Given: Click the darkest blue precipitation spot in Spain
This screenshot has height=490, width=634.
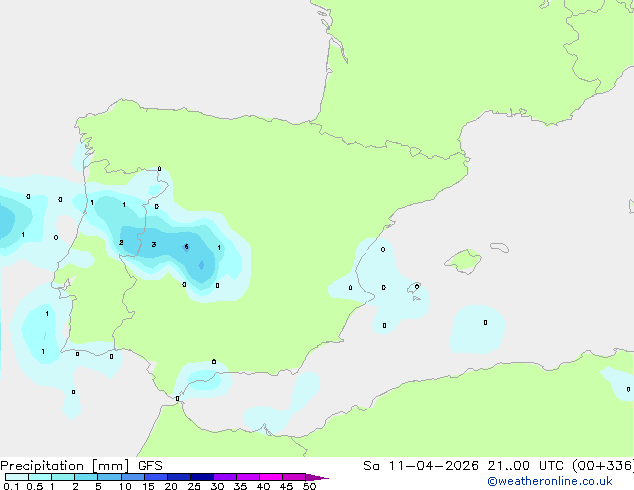Looking at the screenshot, I should [201, 265].
